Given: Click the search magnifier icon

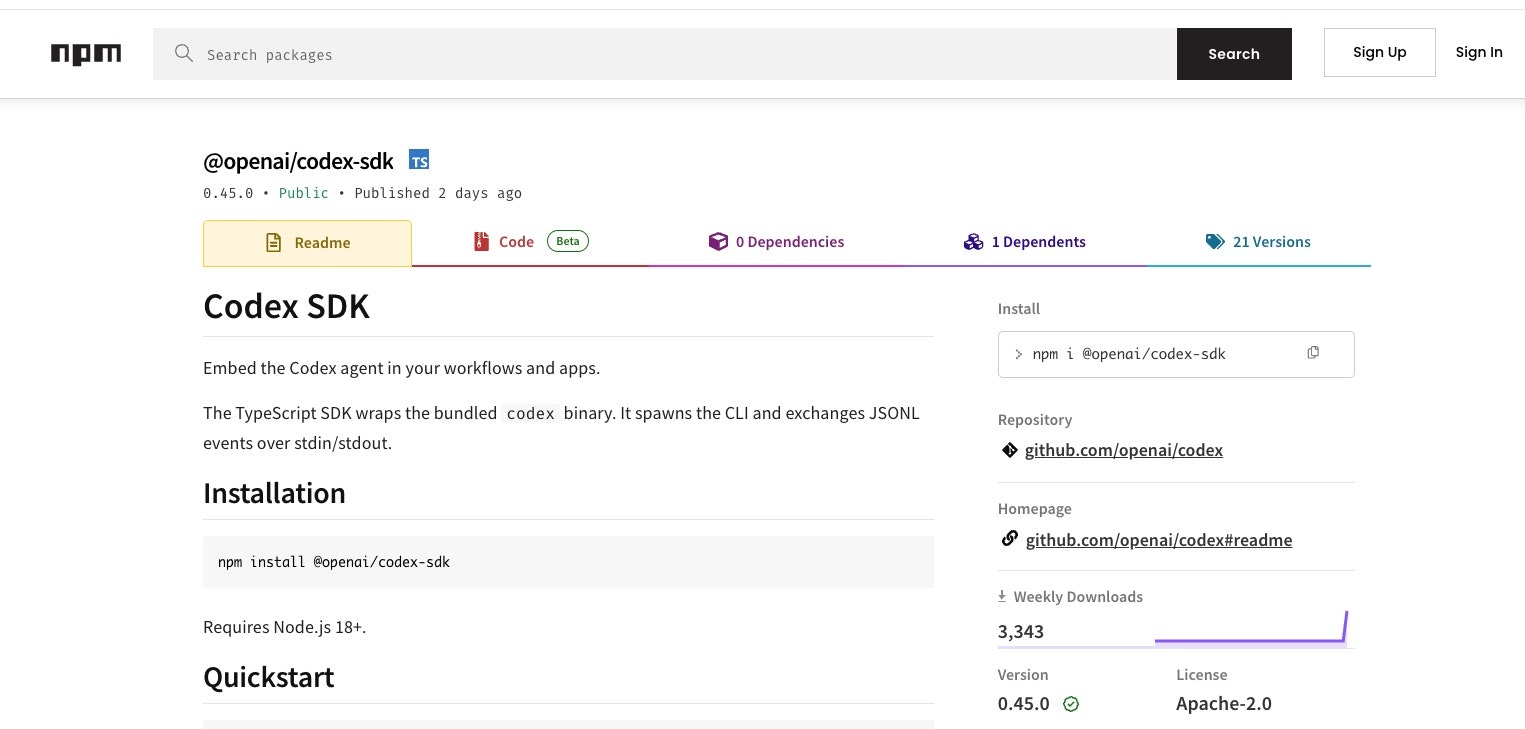Looking at the screenshot, I should pyautogui.click(x=184, y=54).
